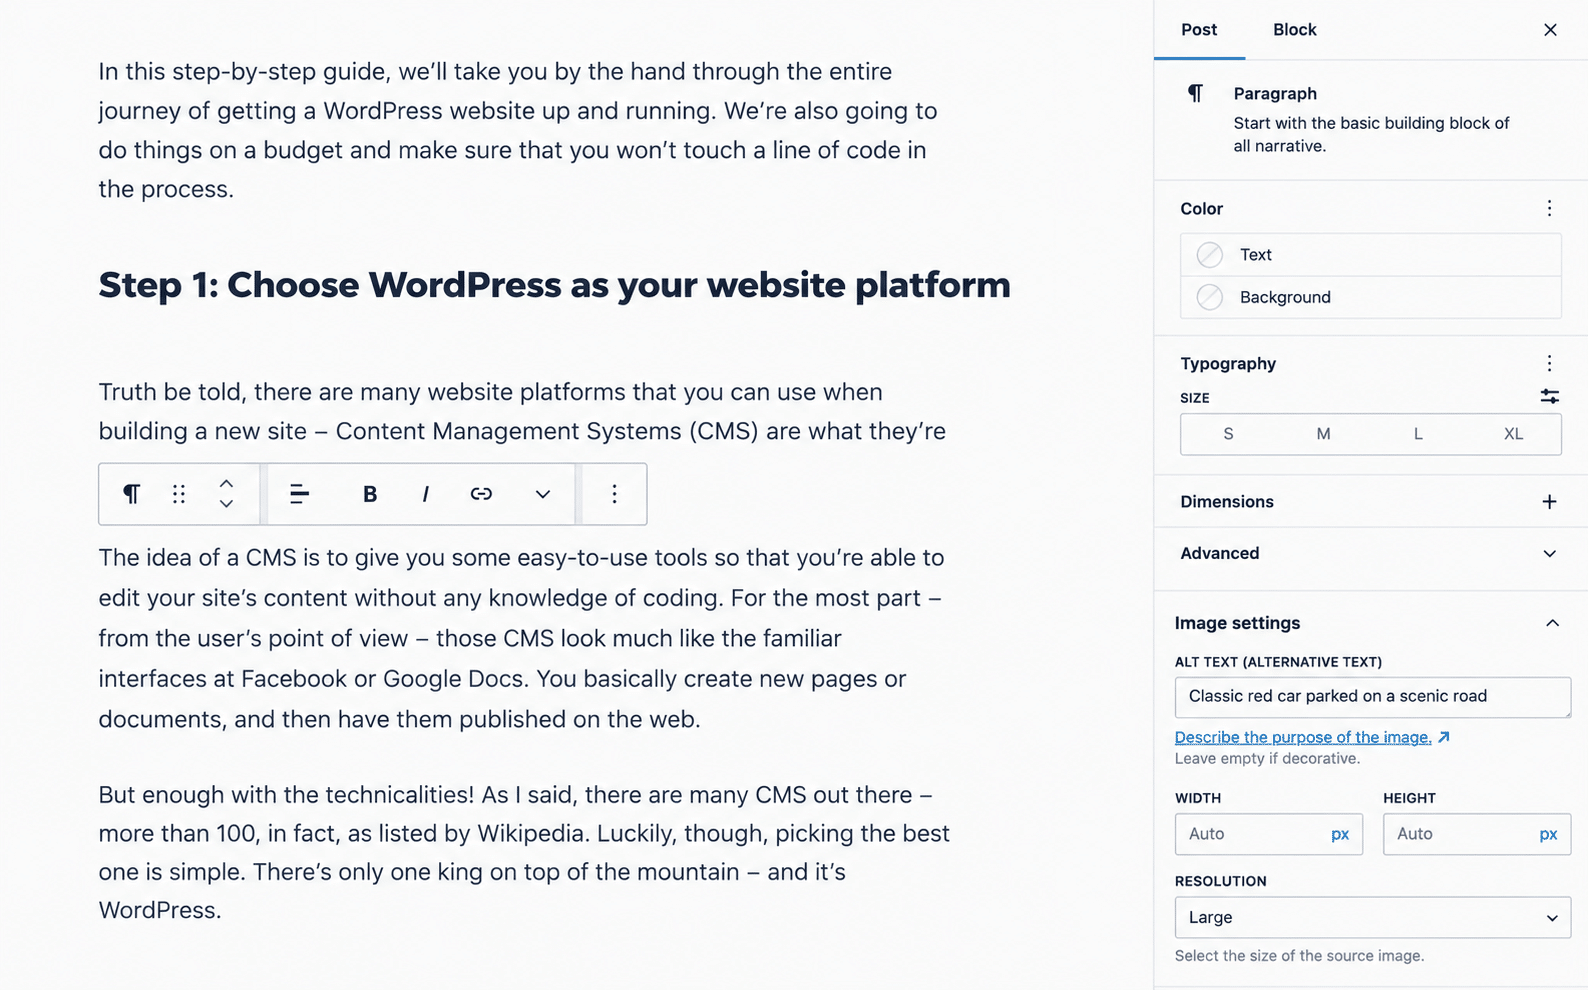Click the paragraph block type icon in toolbar
1588x990 pixels.
(131, 494)
